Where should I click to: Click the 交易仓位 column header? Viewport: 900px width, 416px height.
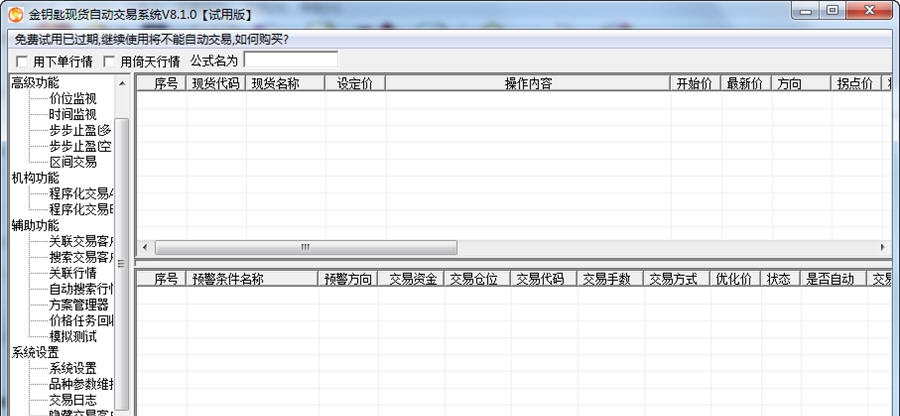(478, 279)
